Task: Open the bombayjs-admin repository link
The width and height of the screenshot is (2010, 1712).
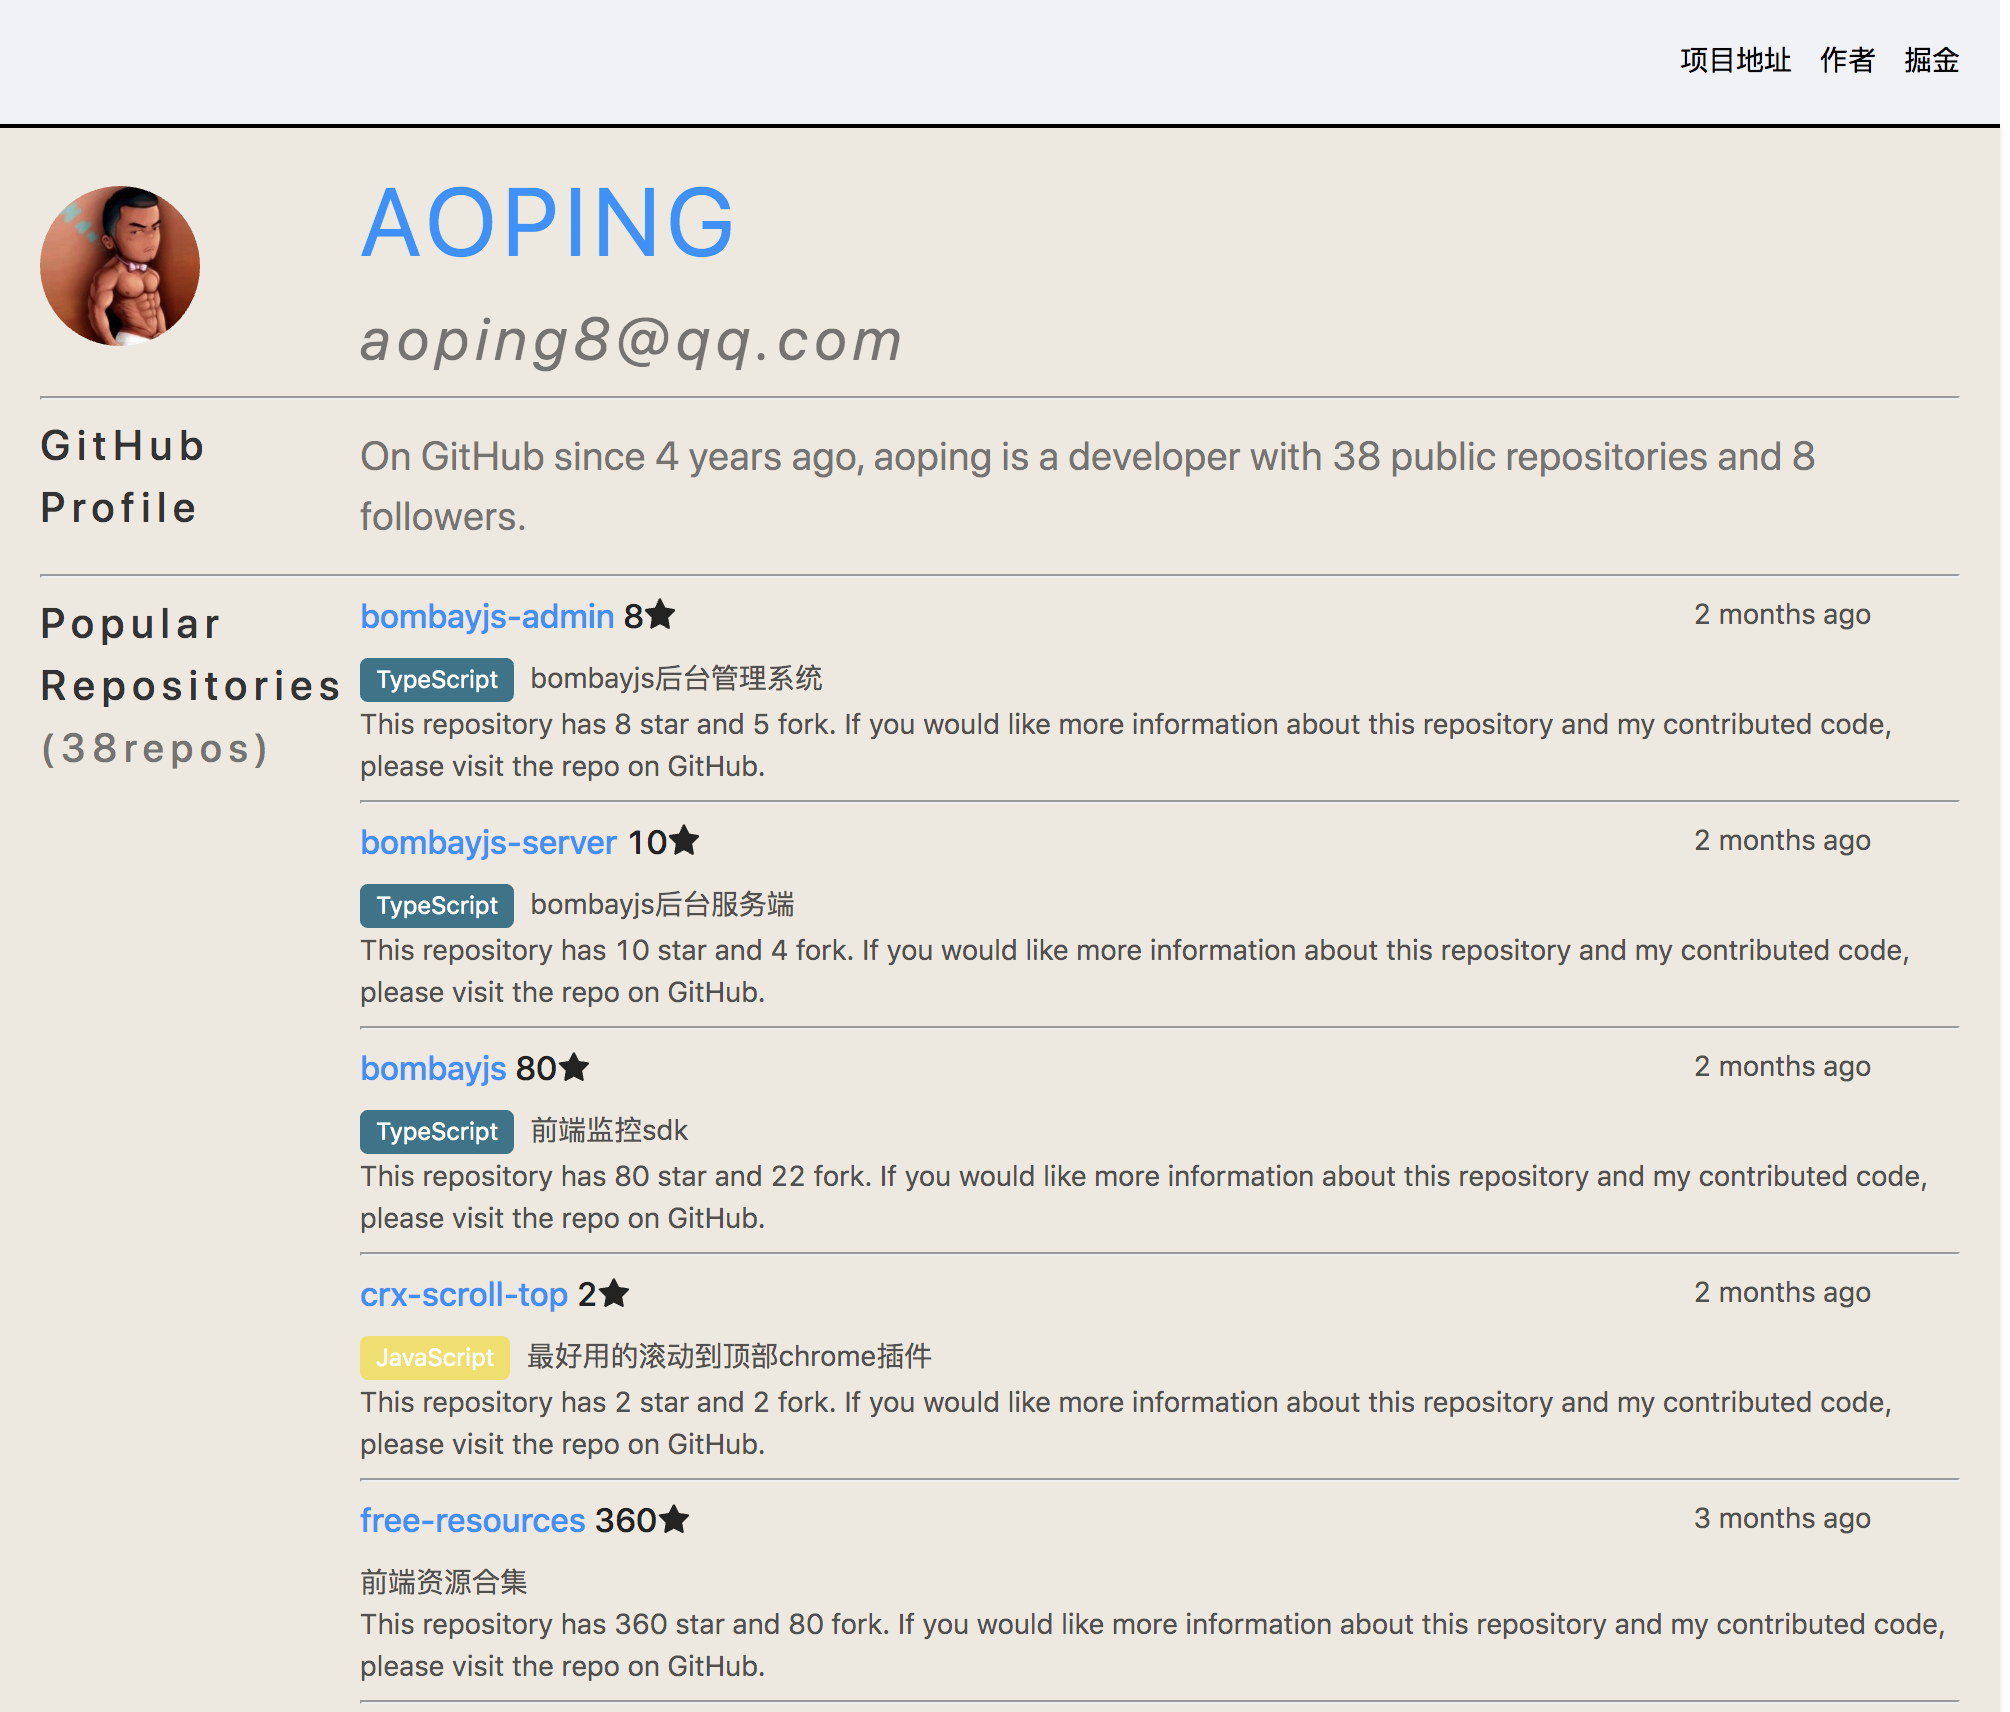Action: 487,616
